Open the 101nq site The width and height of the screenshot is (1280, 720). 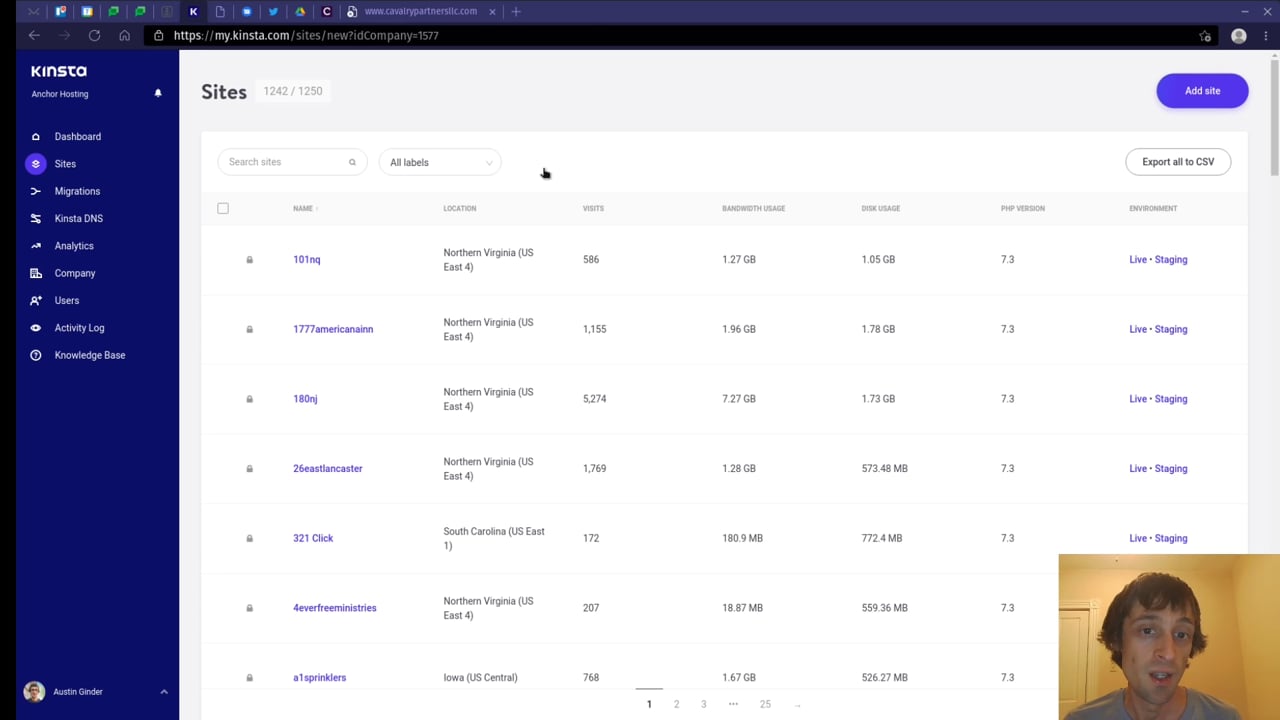[307, 260]
